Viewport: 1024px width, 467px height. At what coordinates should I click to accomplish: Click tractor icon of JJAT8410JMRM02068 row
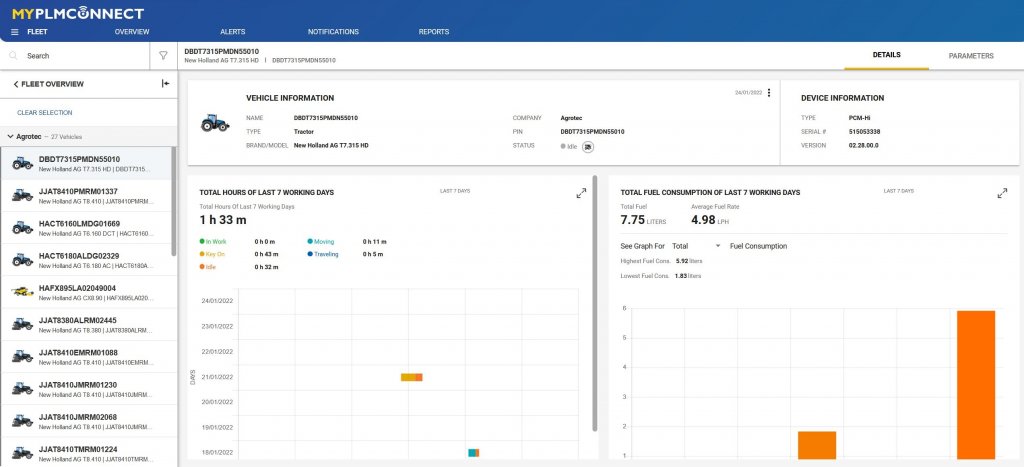22,421
